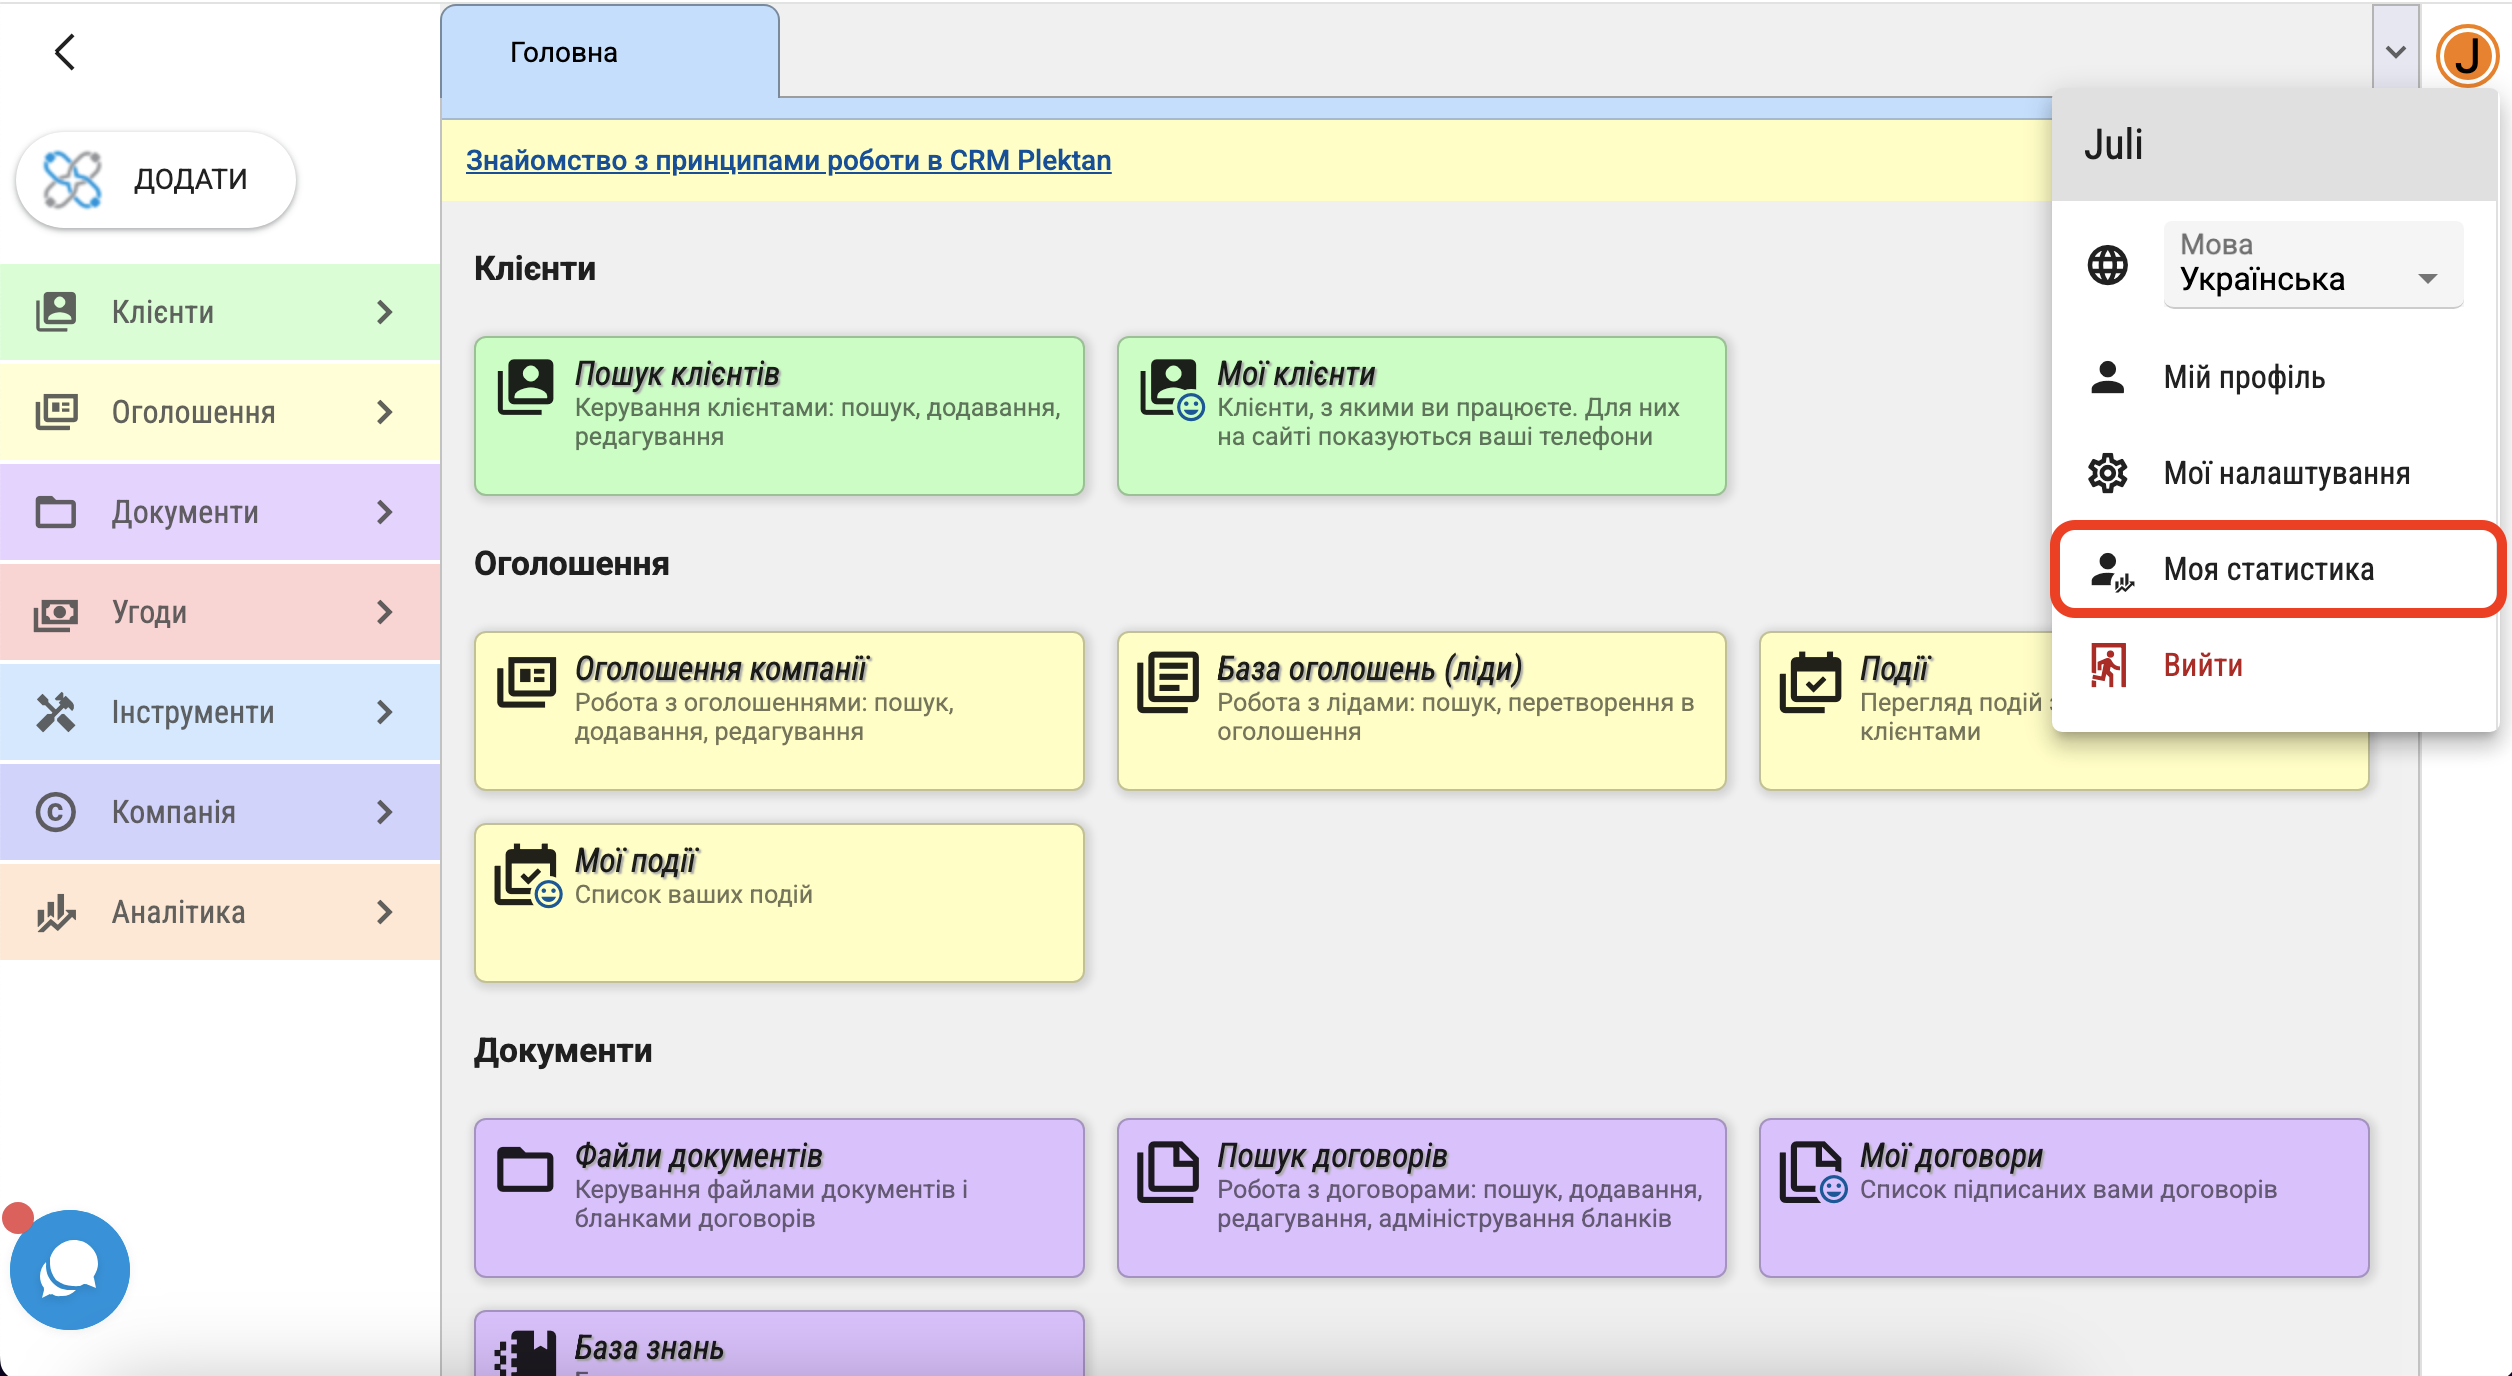Click the back arrow icon
2512x1376 pixels.
(65, 52)
